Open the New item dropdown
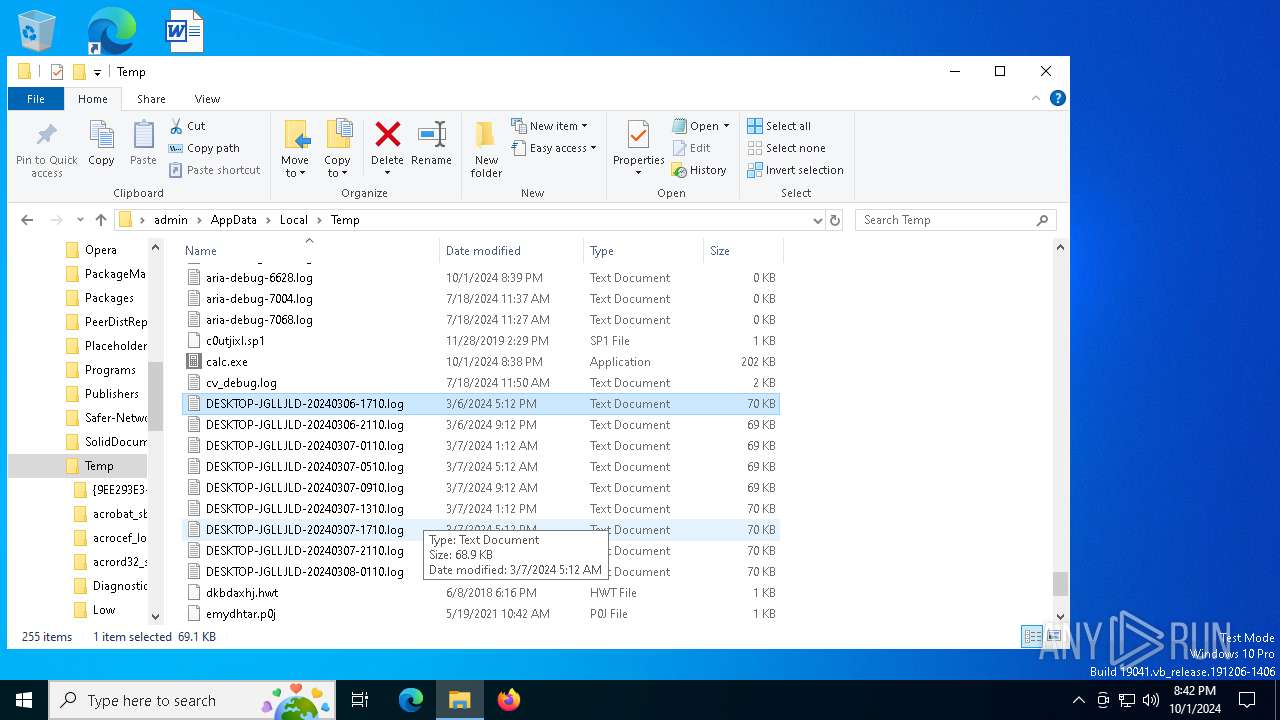This screenshot has height=720, width=1280. point(549,126)
